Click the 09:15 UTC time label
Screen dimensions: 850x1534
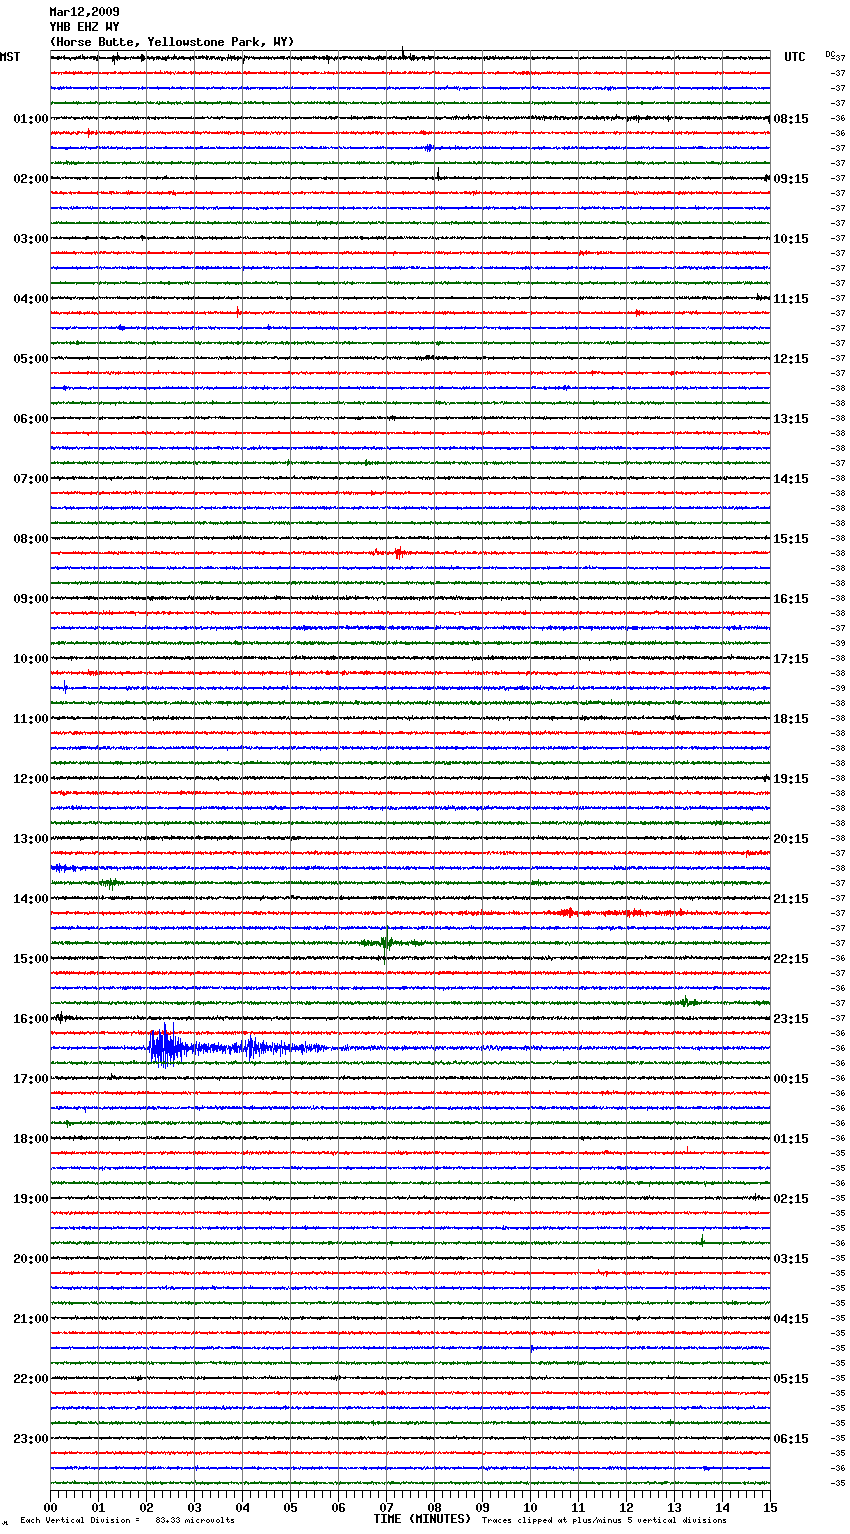791,179
